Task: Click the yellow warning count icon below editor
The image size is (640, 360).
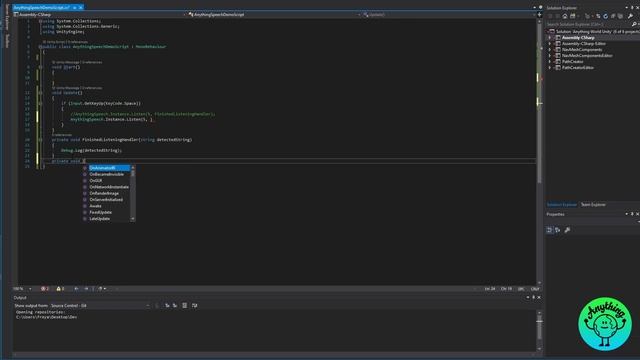Action: tap(60, 289)
